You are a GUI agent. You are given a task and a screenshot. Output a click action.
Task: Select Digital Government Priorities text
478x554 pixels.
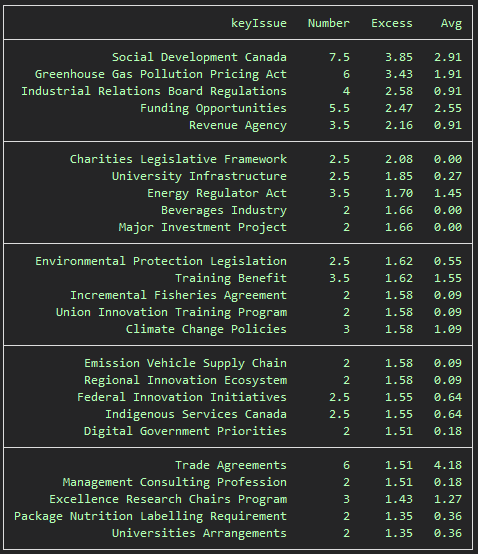[185, 431]
